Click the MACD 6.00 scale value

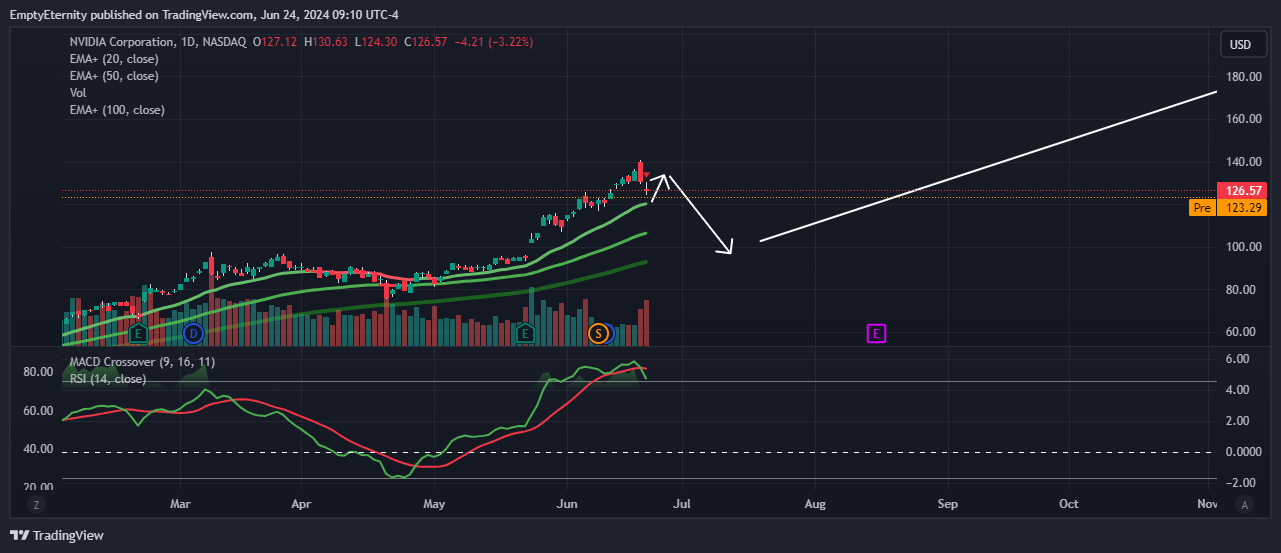1237,359
